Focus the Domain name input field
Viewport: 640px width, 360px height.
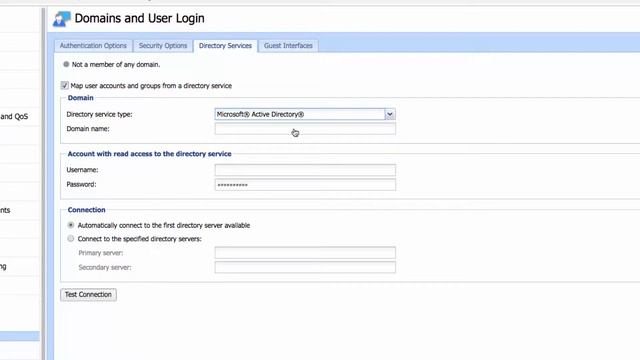click(x=305, y=129)
